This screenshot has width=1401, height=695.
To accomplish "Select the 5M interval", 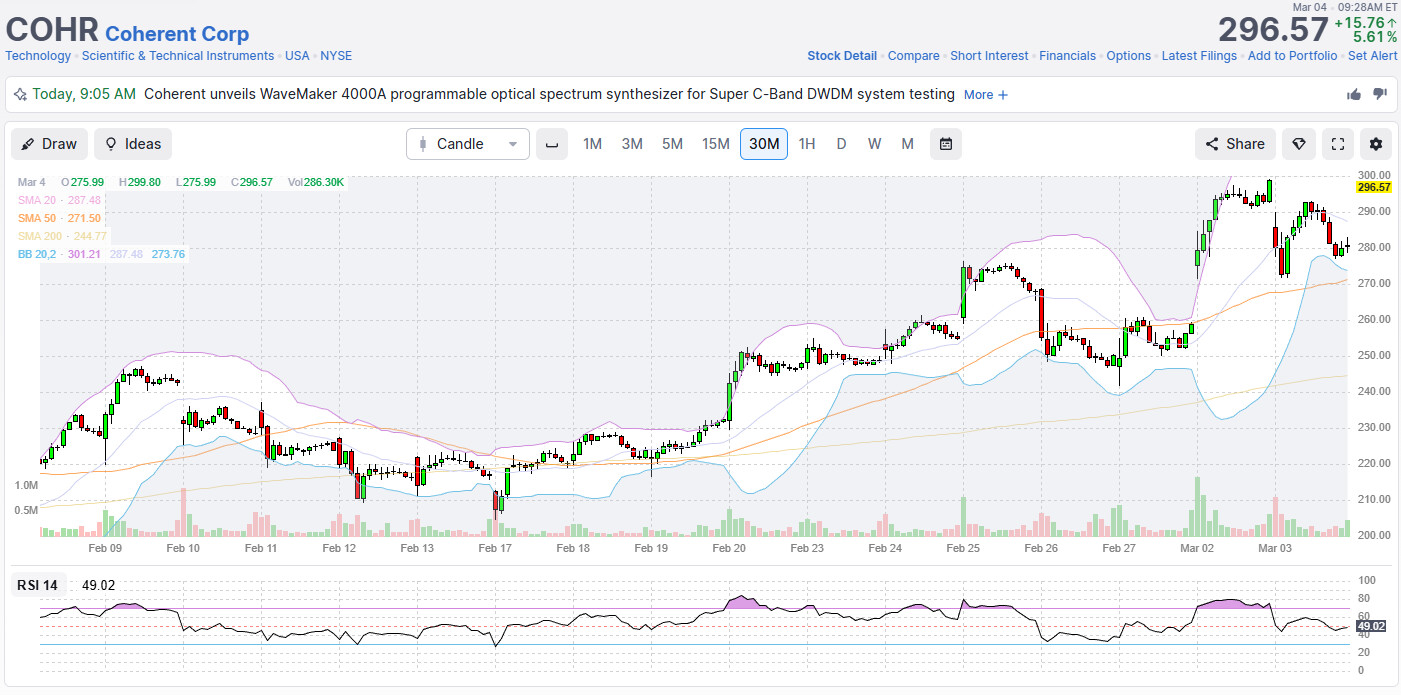I will click(672, 144).
